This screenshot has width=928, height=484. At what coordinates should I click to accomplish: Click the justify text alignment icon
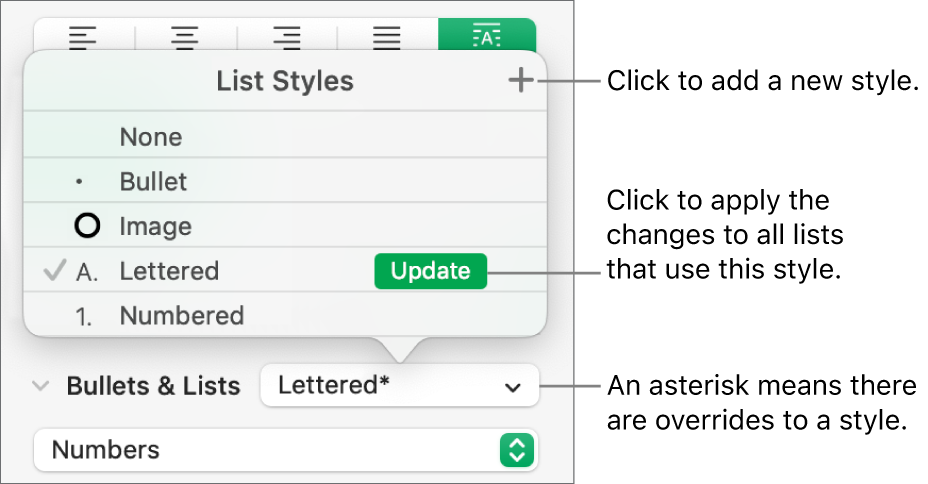[387, 38]
